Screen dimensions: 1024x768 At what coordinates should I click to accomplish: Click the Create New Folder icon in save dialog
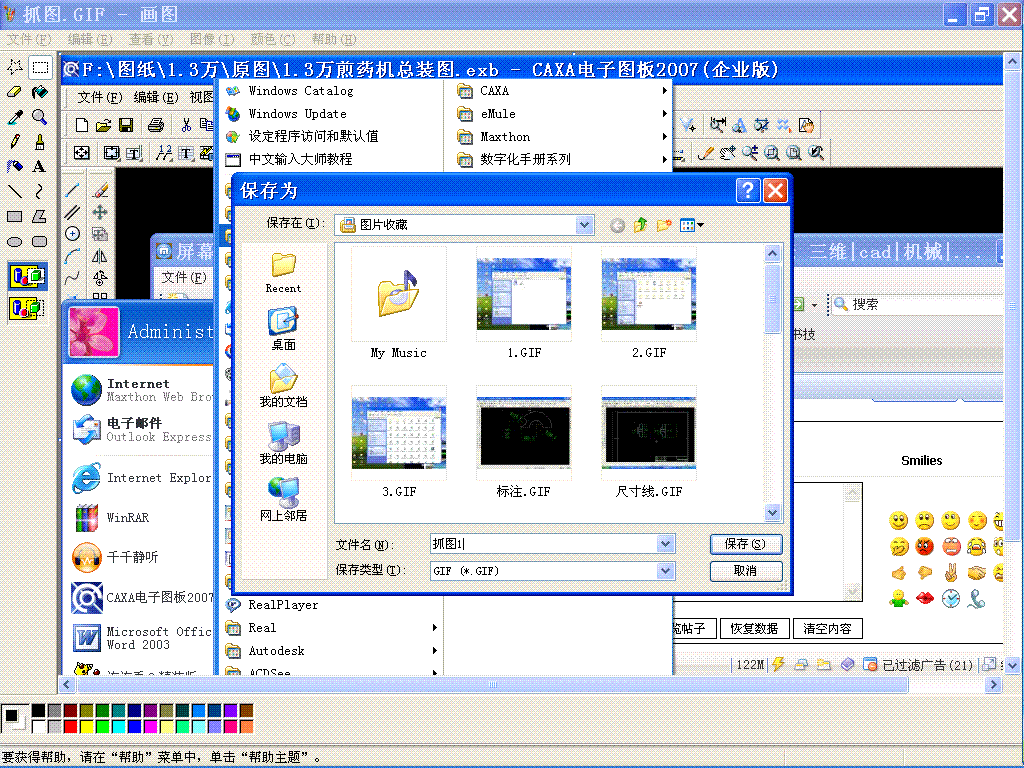(x=664, y=225)
